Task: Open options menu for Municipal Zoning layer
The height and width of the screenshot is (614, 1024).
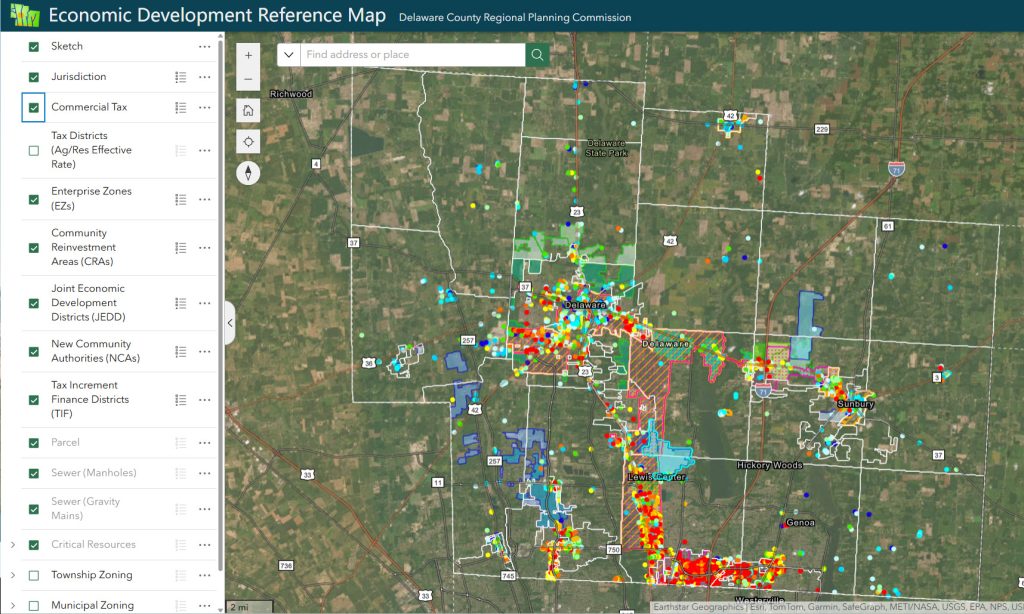Action: click(205, 604)
